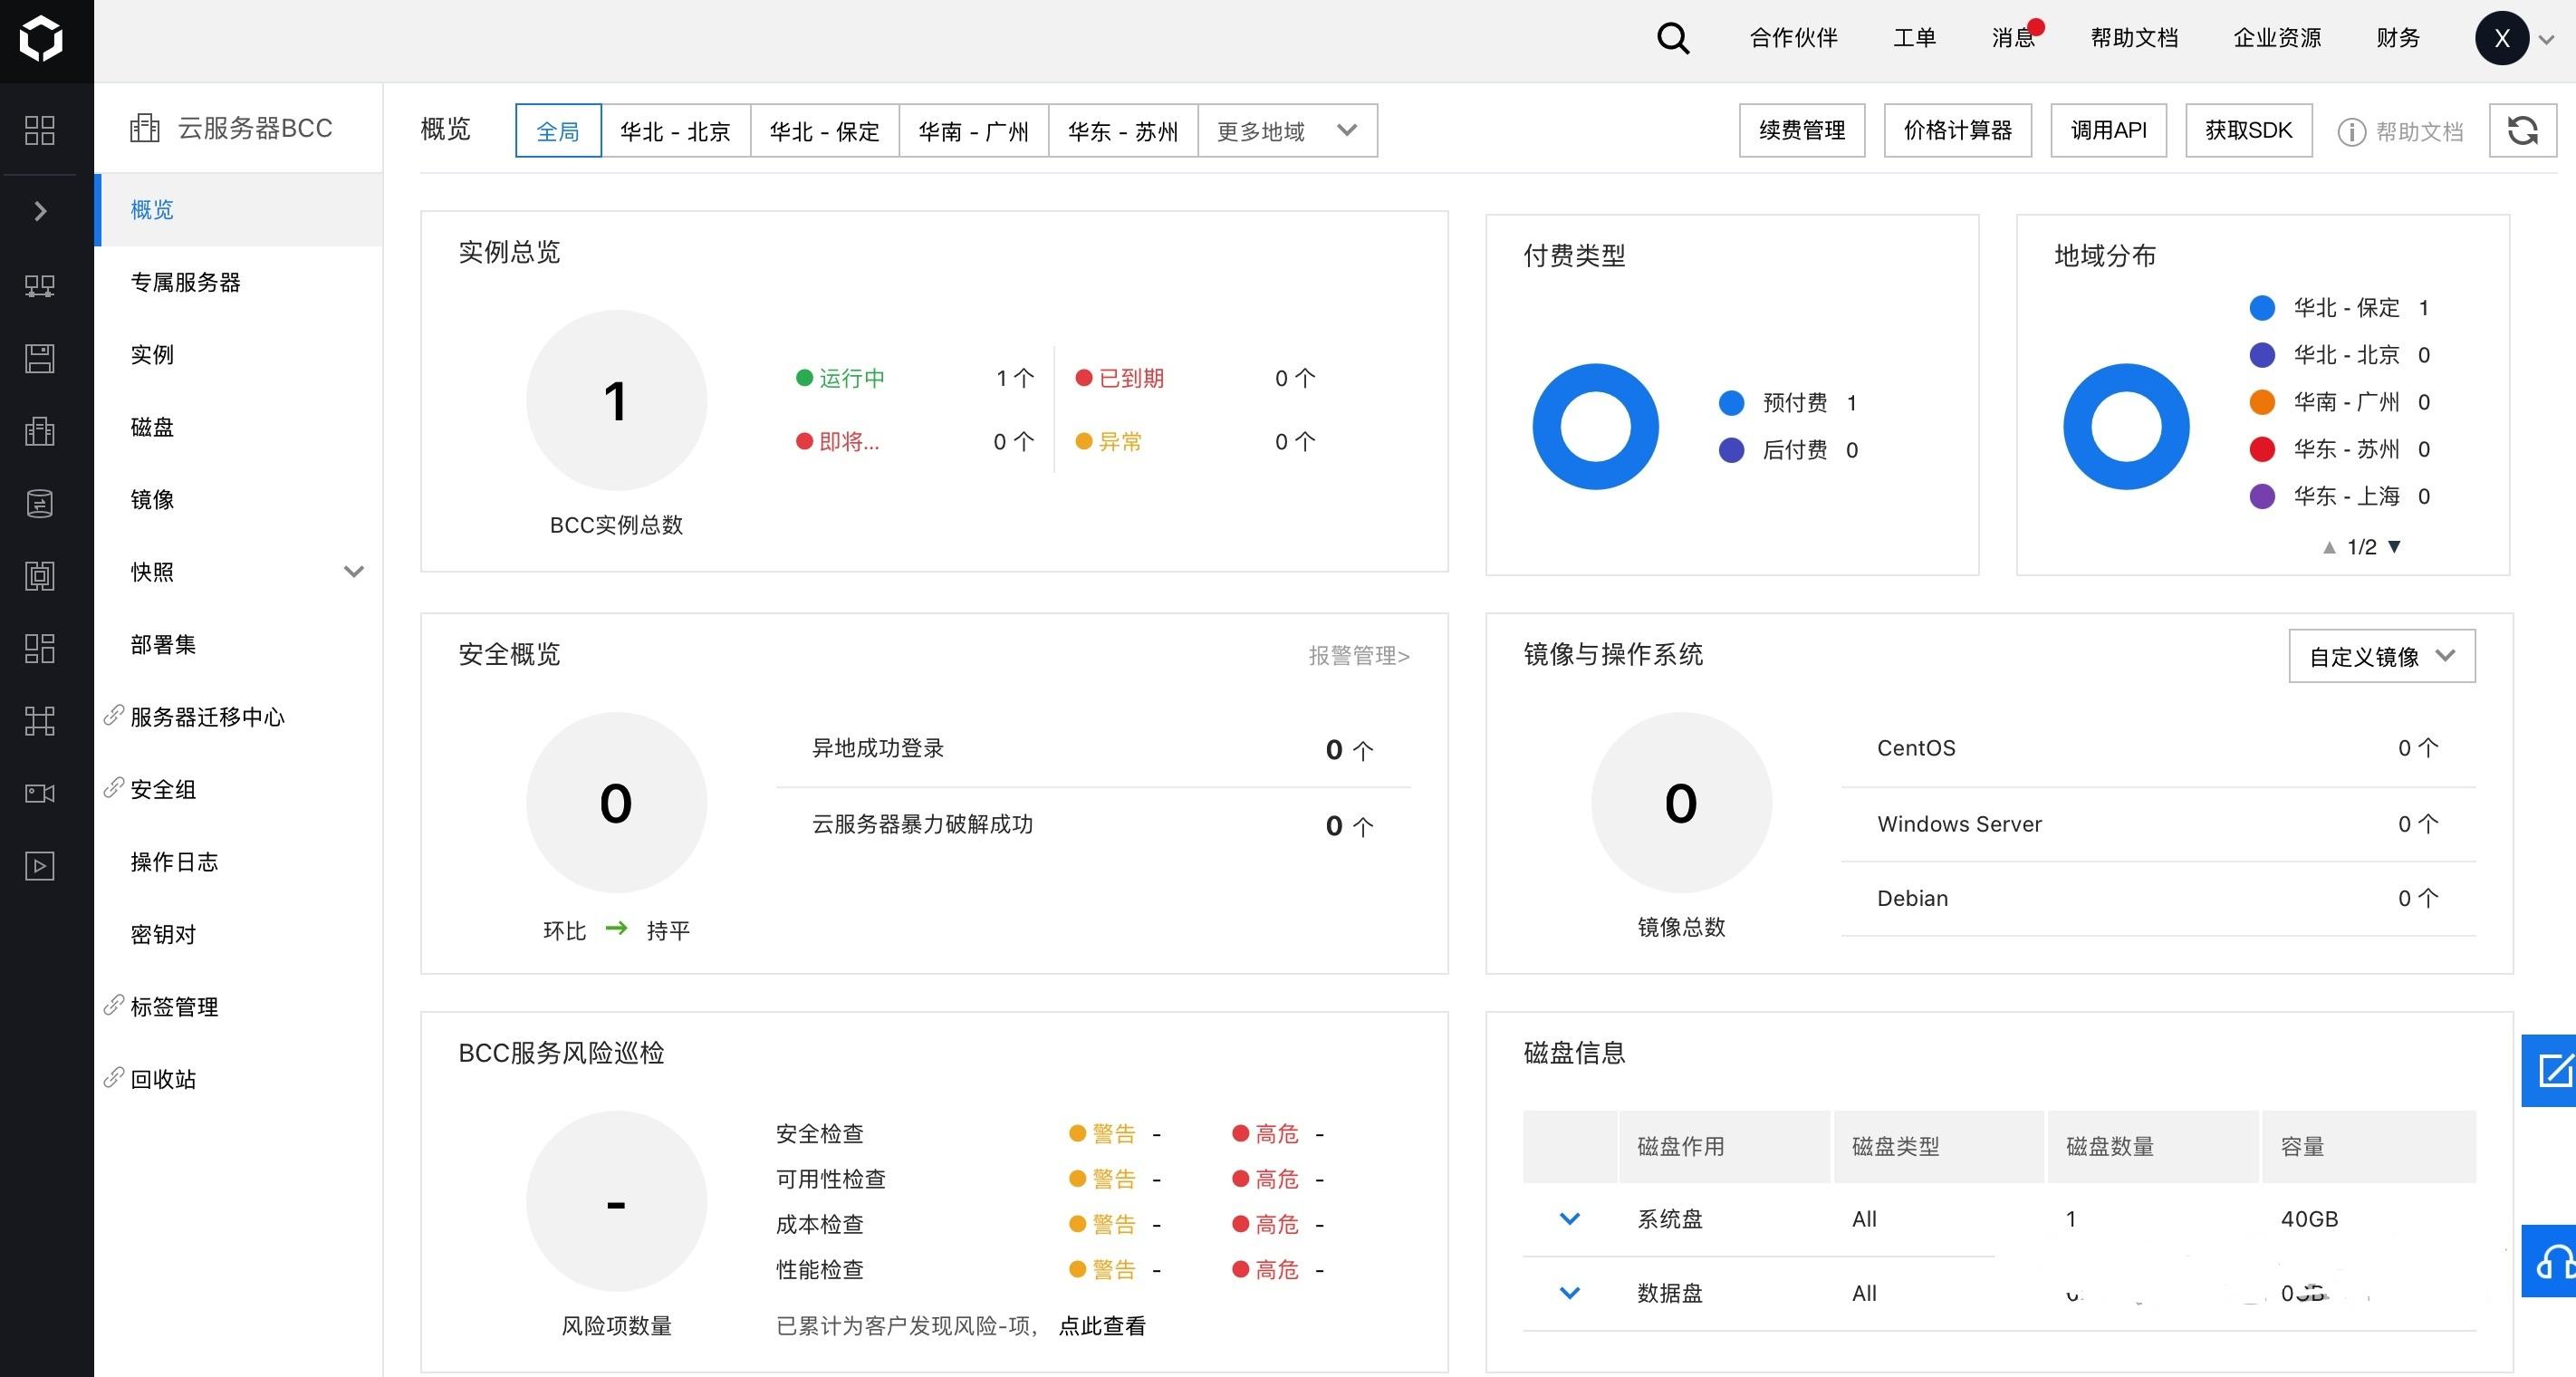The width and height of the screenshot is (2576, 1377).
Task: Click the dashboard blocks sidebar icon
Action: 39,648
